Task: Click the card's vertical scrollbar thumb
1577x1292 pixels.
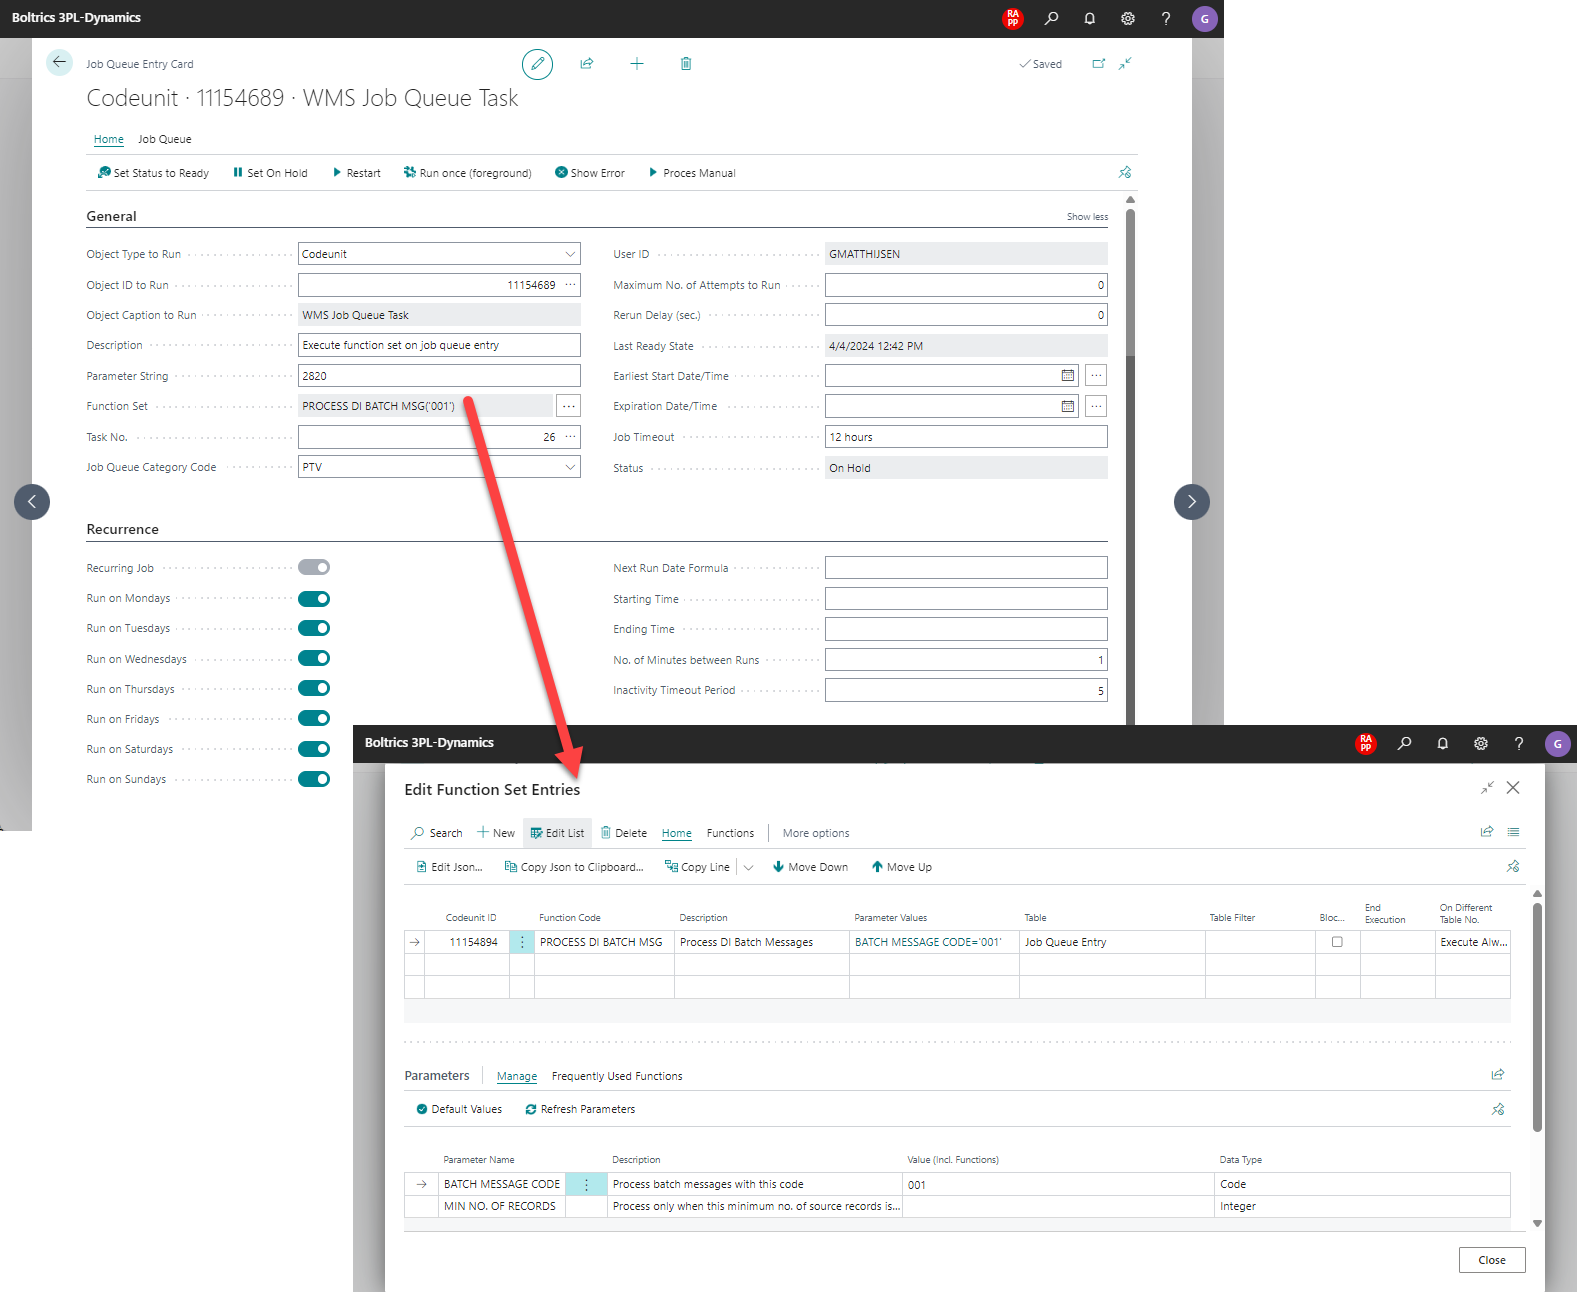Action: pyautogui.click(x=1130, y=282)
